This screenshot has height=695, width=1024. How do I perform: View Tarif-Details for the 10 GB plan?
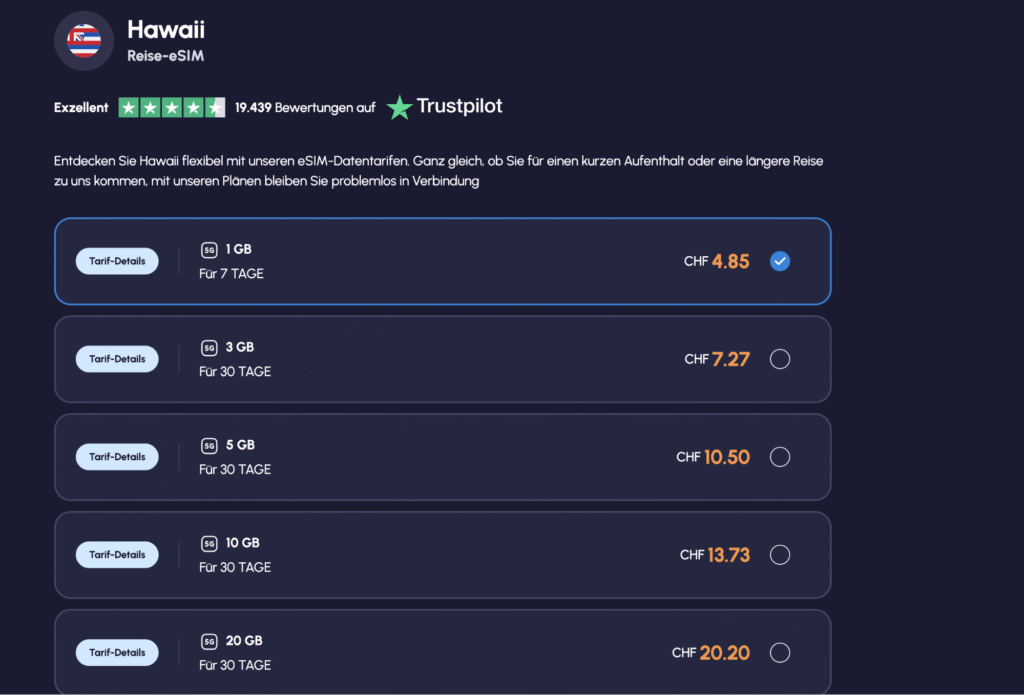click(x=117, y=555)
